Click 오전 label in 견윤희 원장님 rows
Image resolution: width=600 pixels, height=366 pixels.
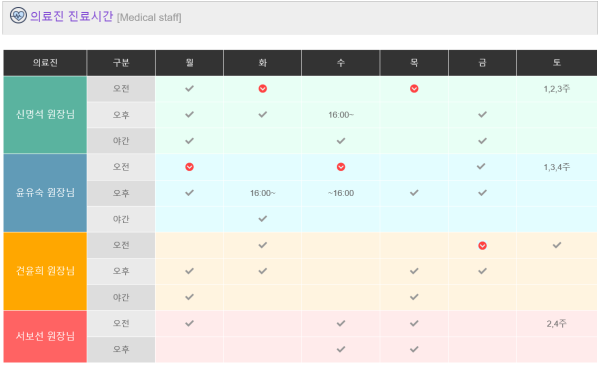(x=121, y=245)
